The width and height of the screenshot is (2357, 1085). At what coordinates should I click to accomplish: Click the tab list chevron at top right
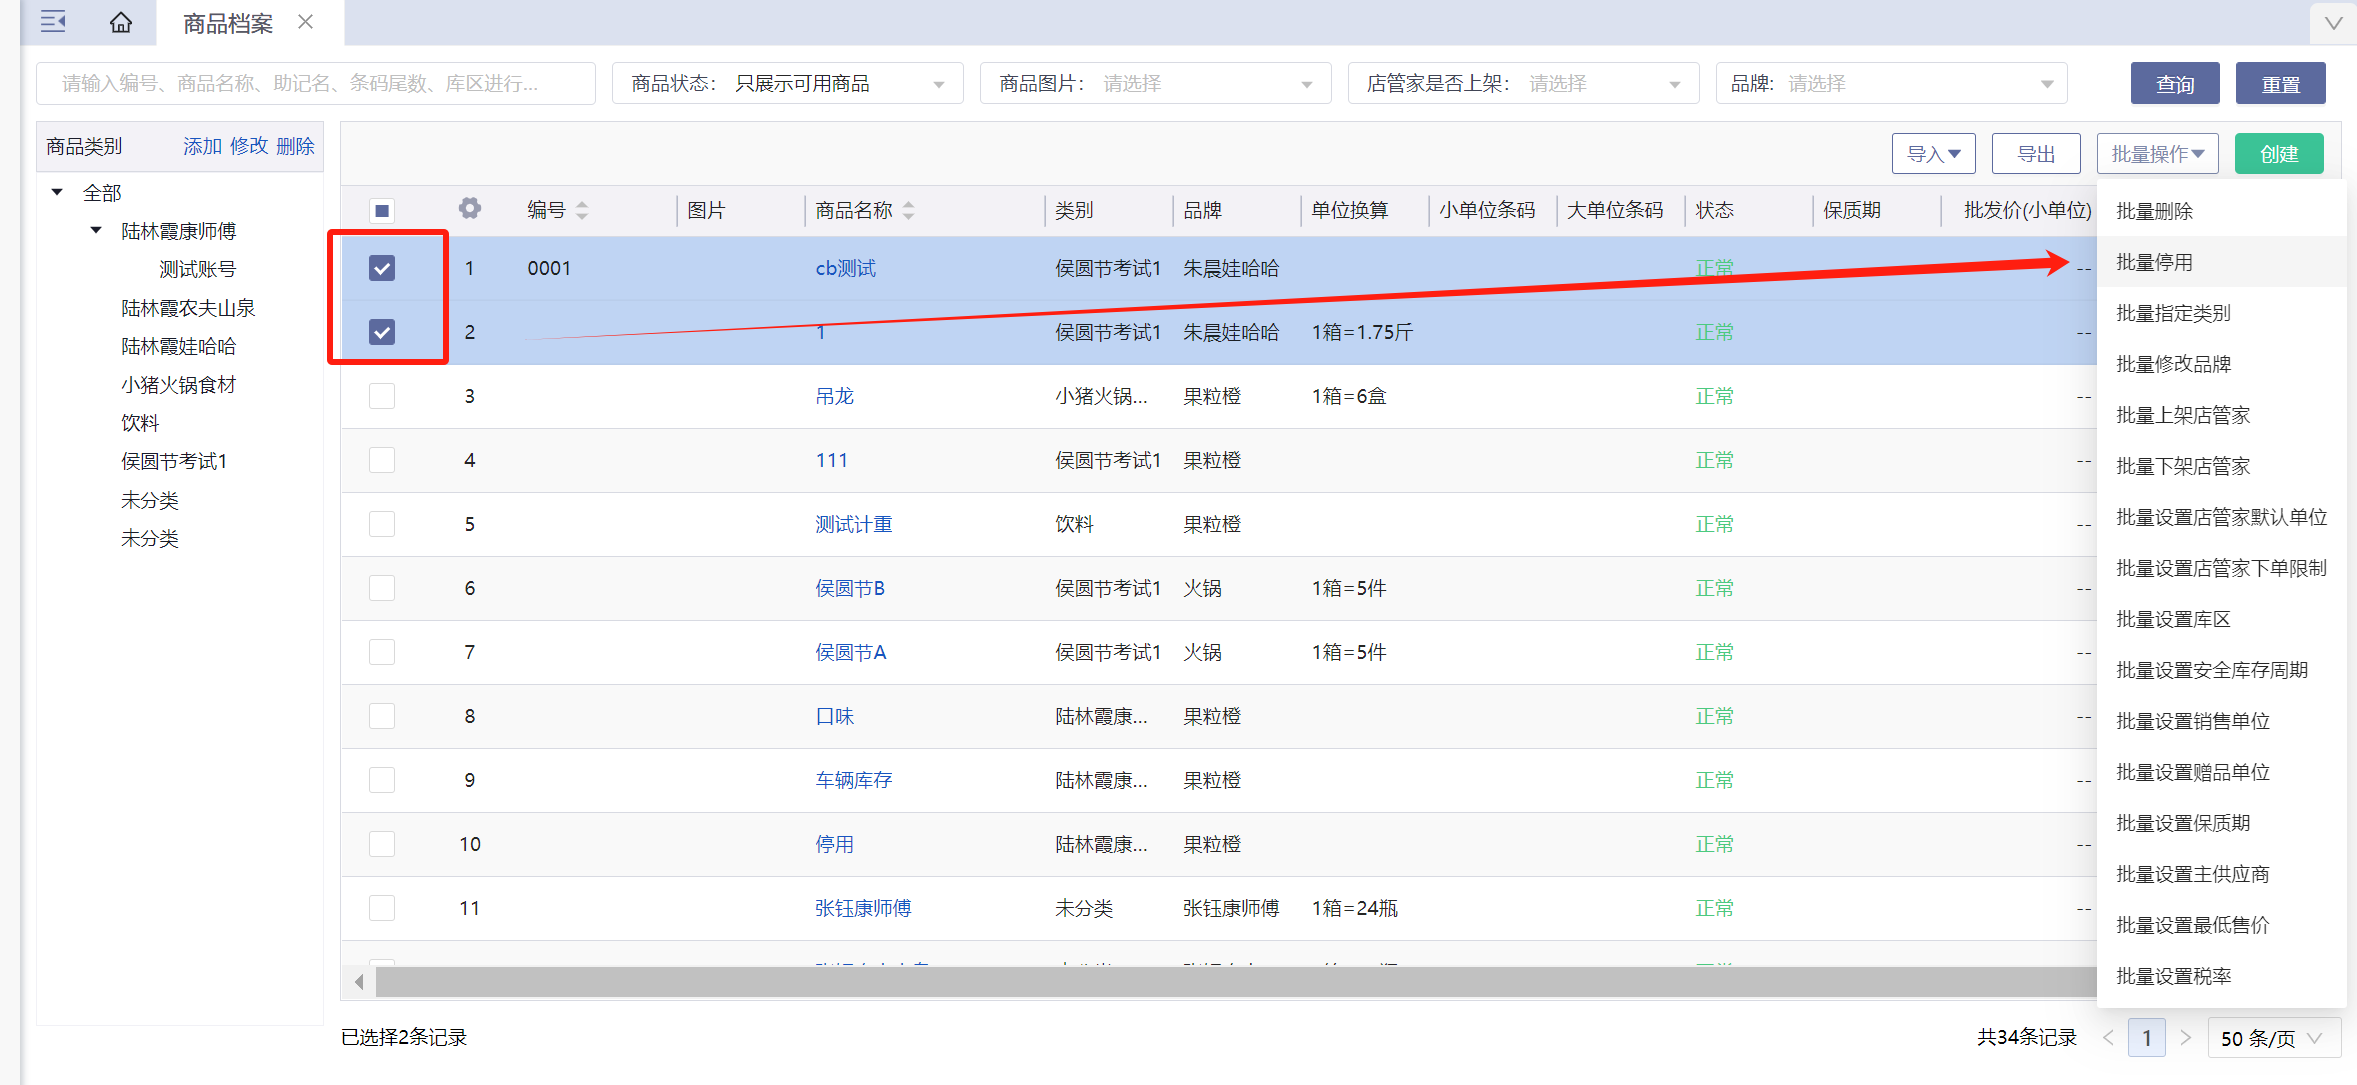coord(2333,23)
